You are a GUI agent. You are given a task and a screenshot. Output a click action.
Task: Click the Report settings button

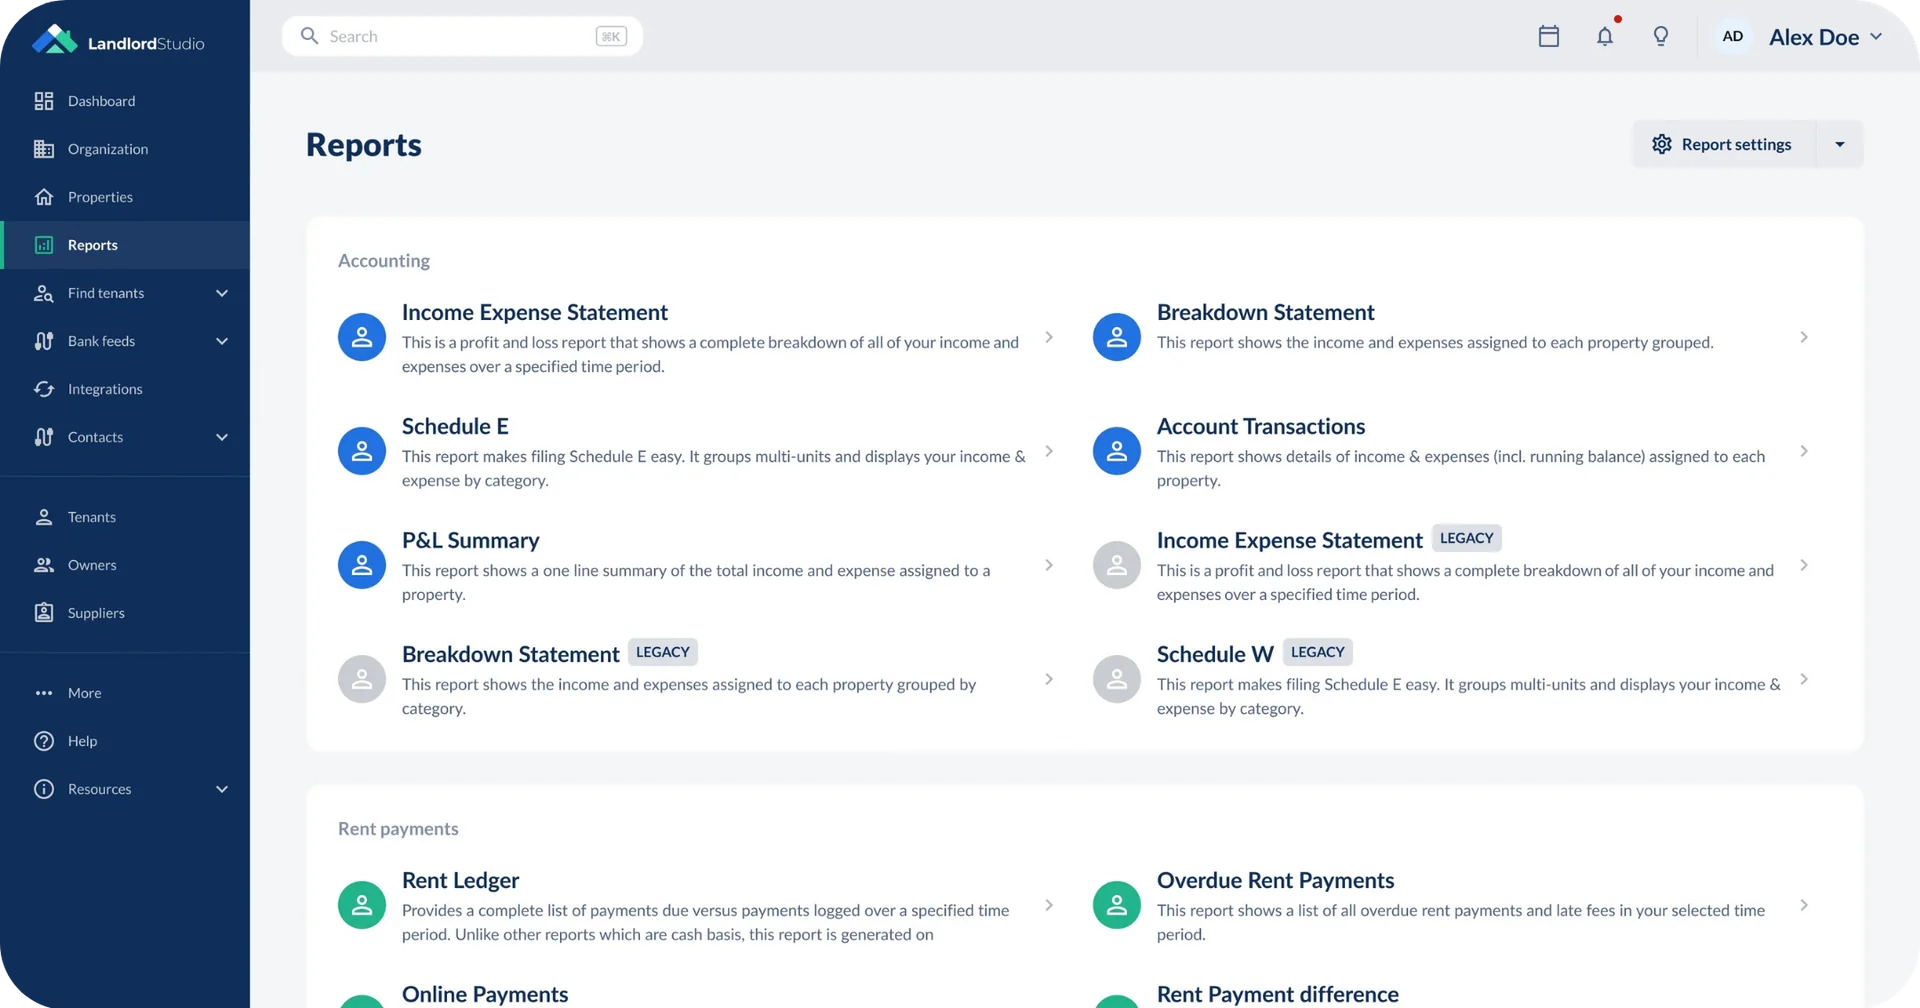coord(1725,144)
